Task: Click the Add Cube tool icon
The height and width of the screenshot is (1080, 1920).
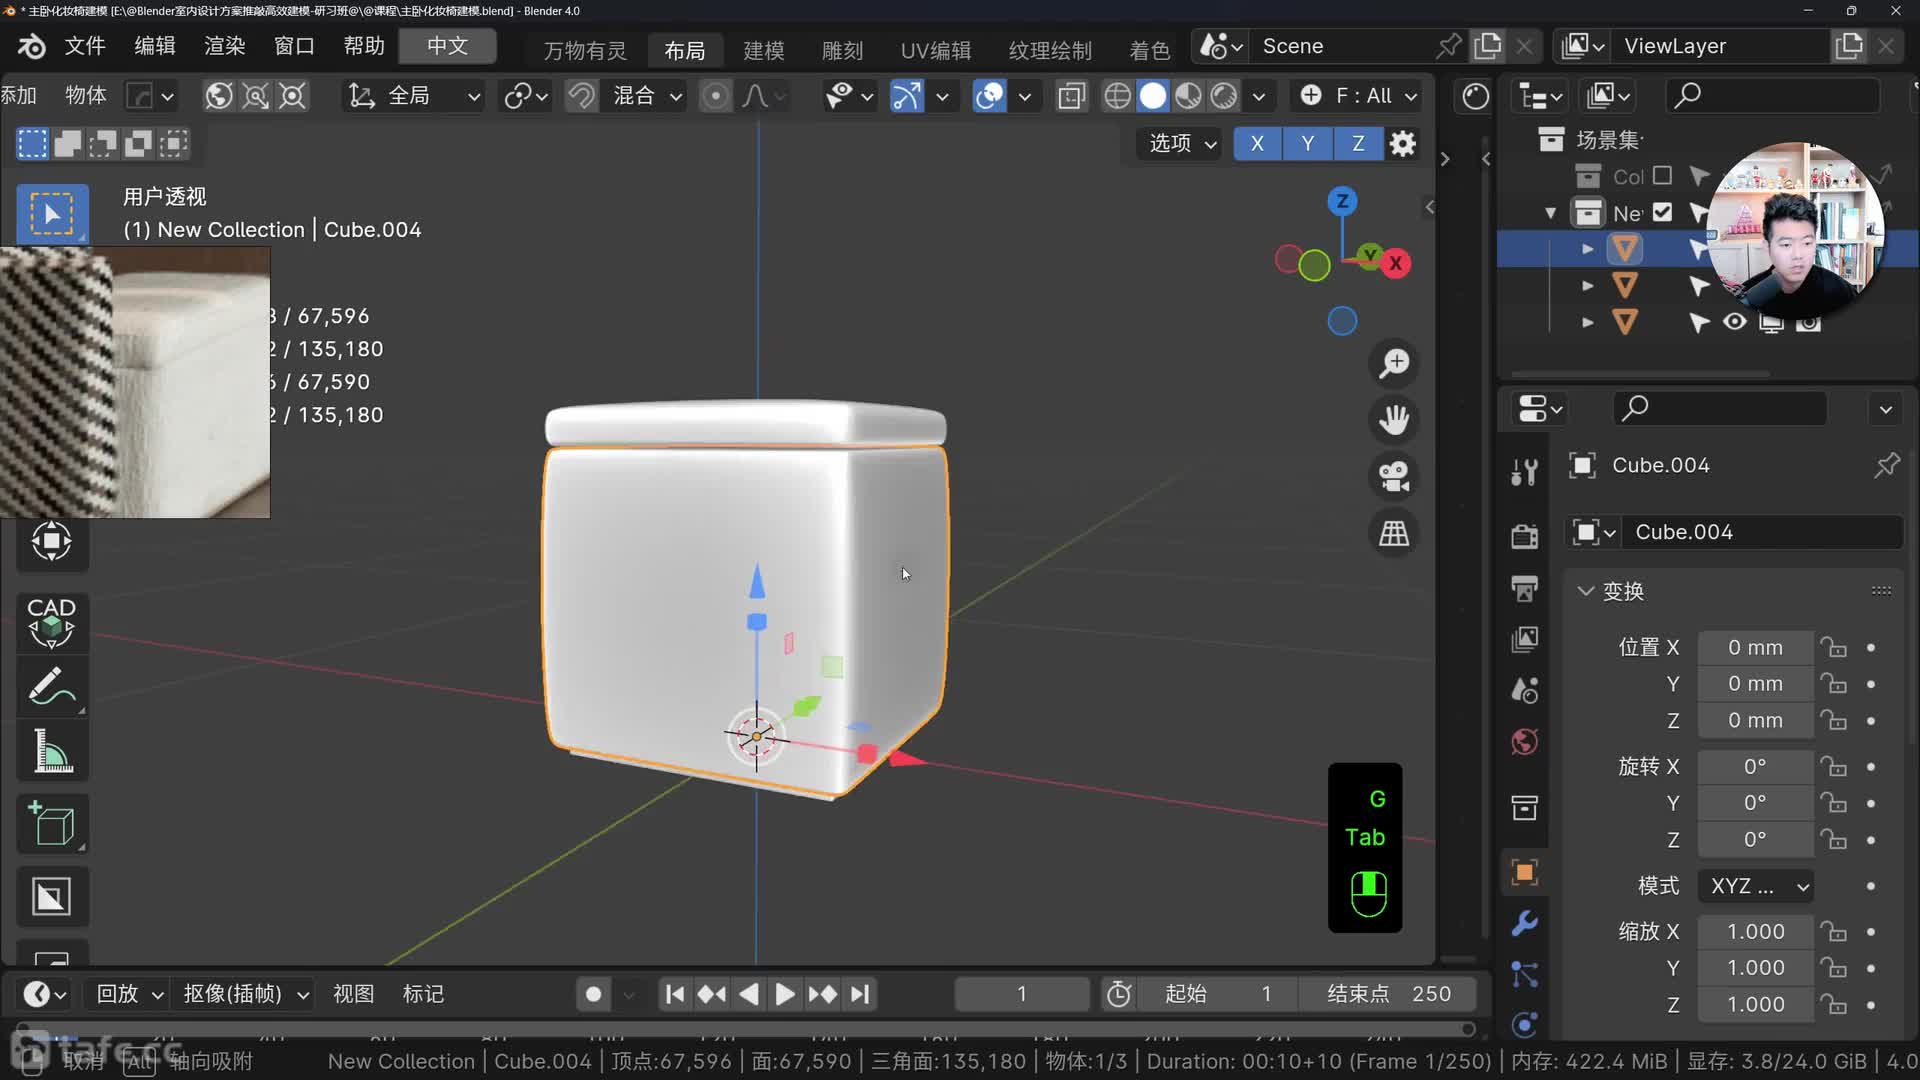Action: pyautogui.click(x=52, y=824)
